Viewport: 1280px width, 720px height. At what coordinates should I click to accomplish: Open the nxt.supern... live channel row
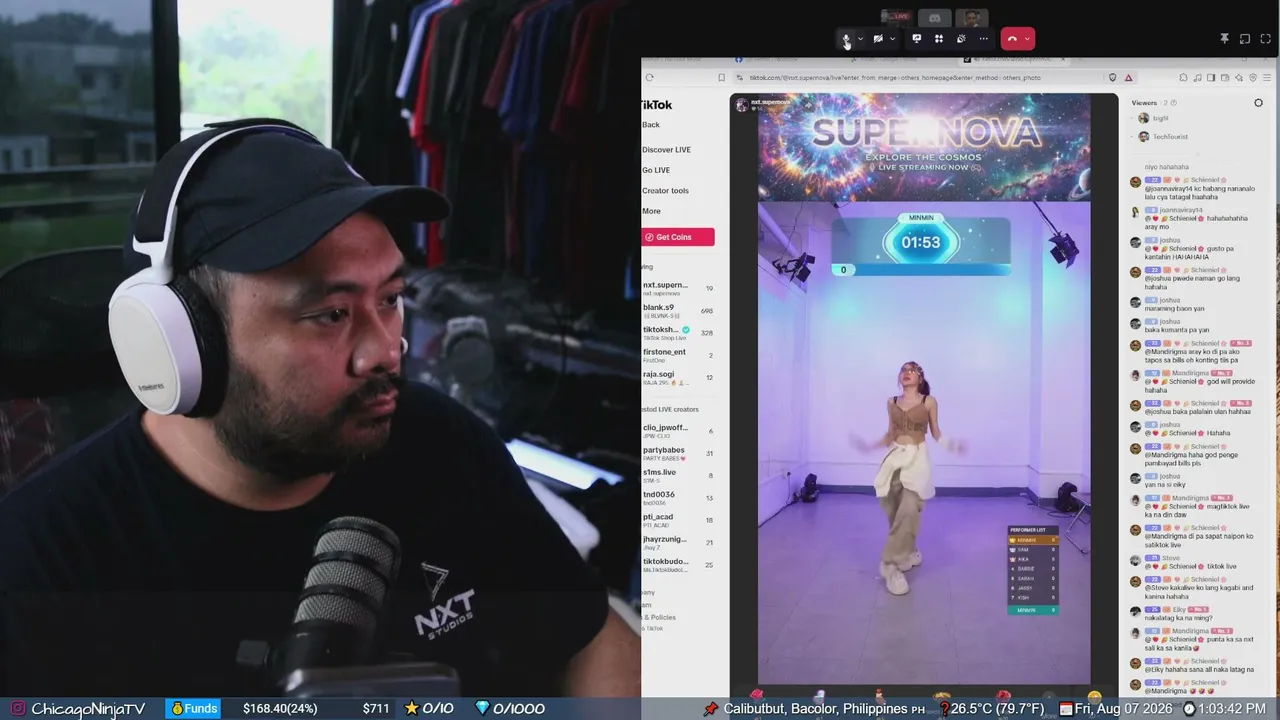pyautogui.click(x=678, y=288)
